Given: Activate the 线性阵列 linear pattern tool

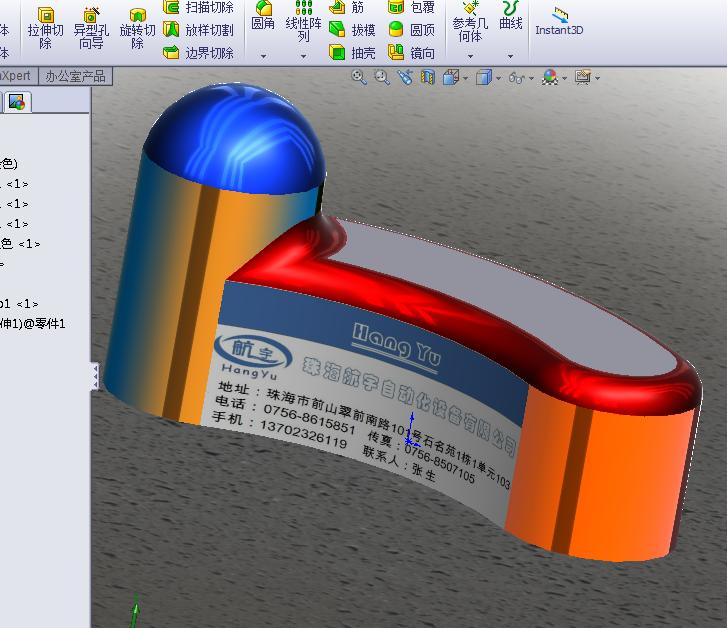Looking at the screenshot, I should pyautogui.click(x=303, y=21).
